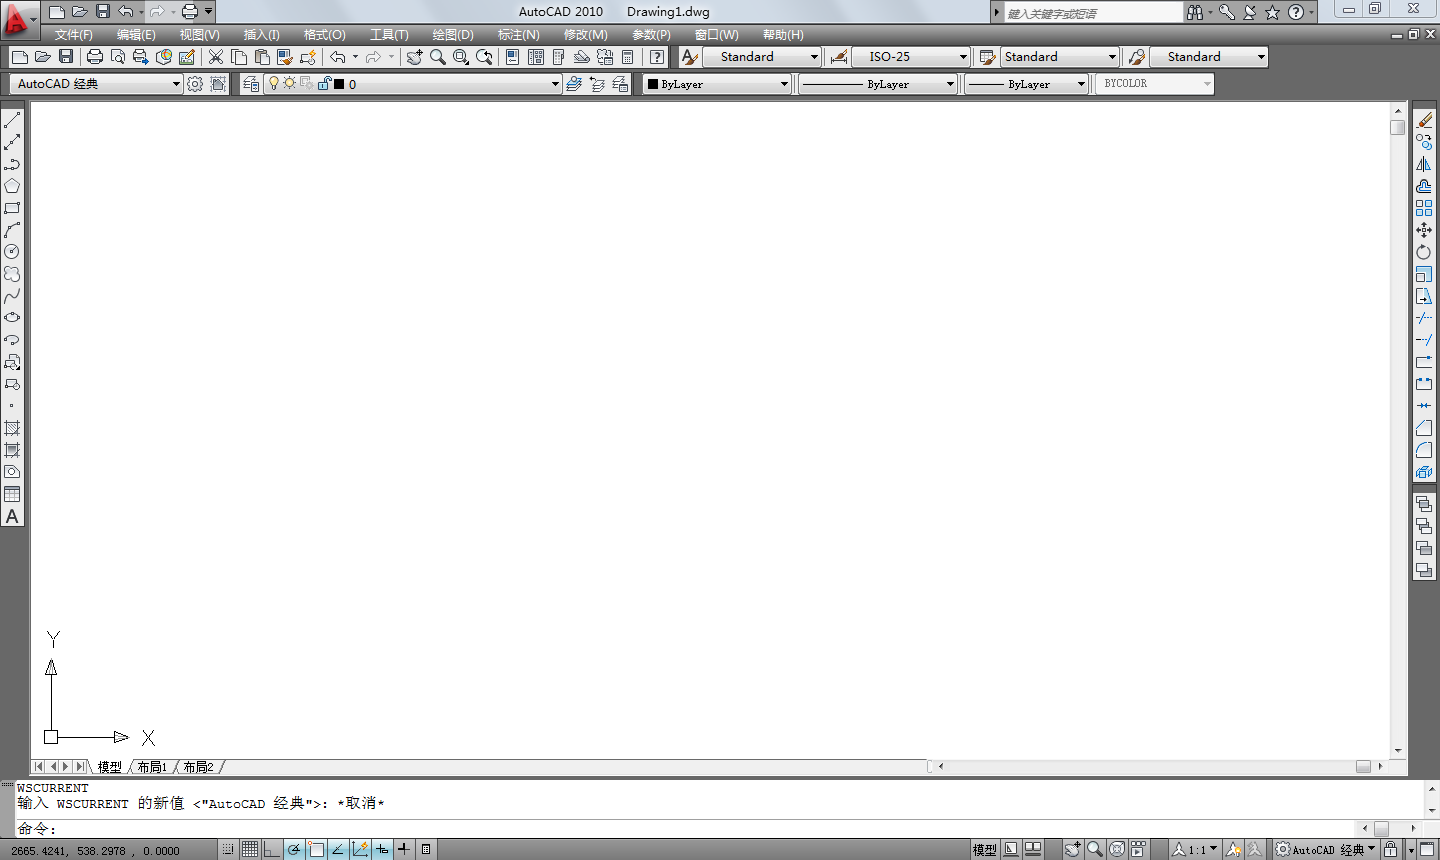Activate the Offset tool
Image resolution: width=1440 pixels, height=860 pixels.
pos(1424,186)
